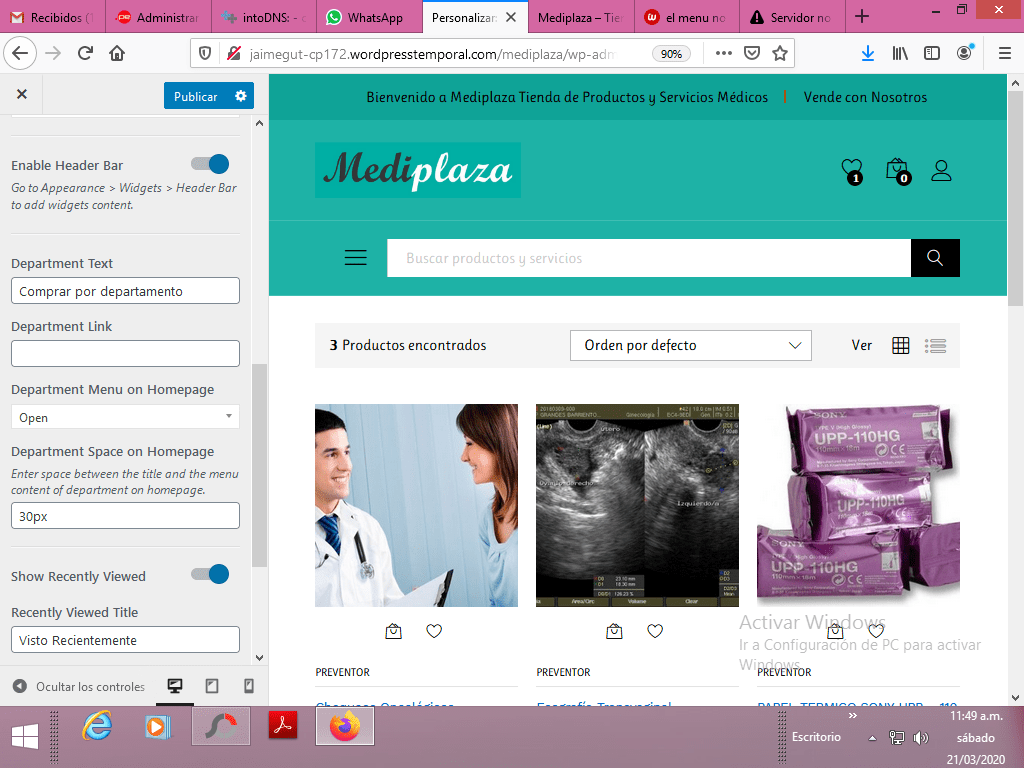Image resolution: width=1024 pixels, height=768 pixels.
Task: Switch to intoDNS tab
Action: click(x=264, y=17)
